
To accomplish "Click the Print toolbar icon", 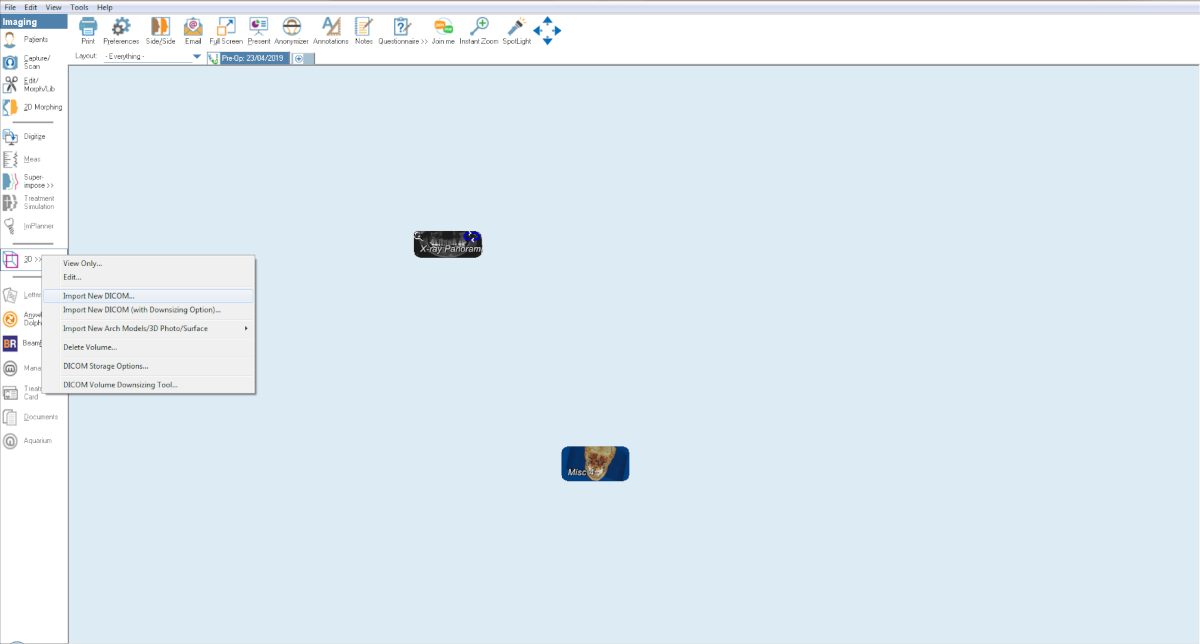I will [x=88, y=27].
